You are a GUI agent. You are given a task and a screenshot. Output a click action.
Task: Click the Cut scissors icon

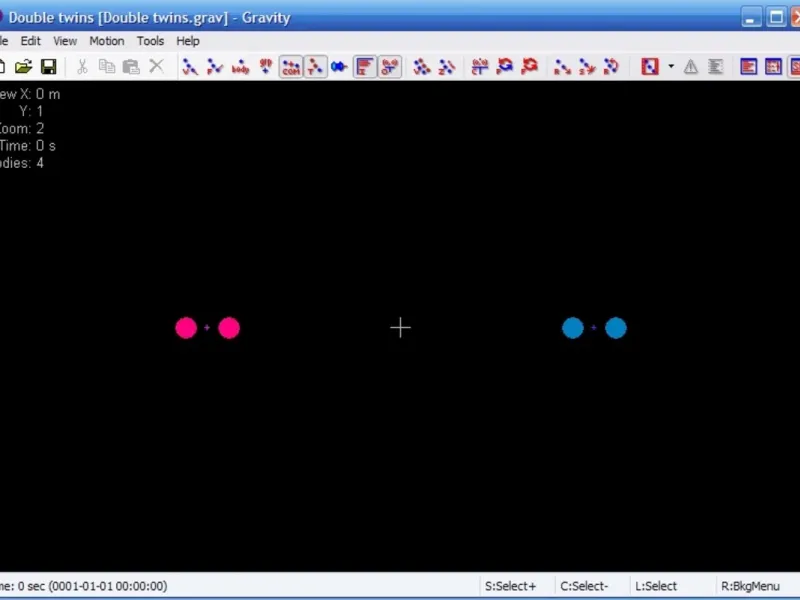tap(82, 66)
